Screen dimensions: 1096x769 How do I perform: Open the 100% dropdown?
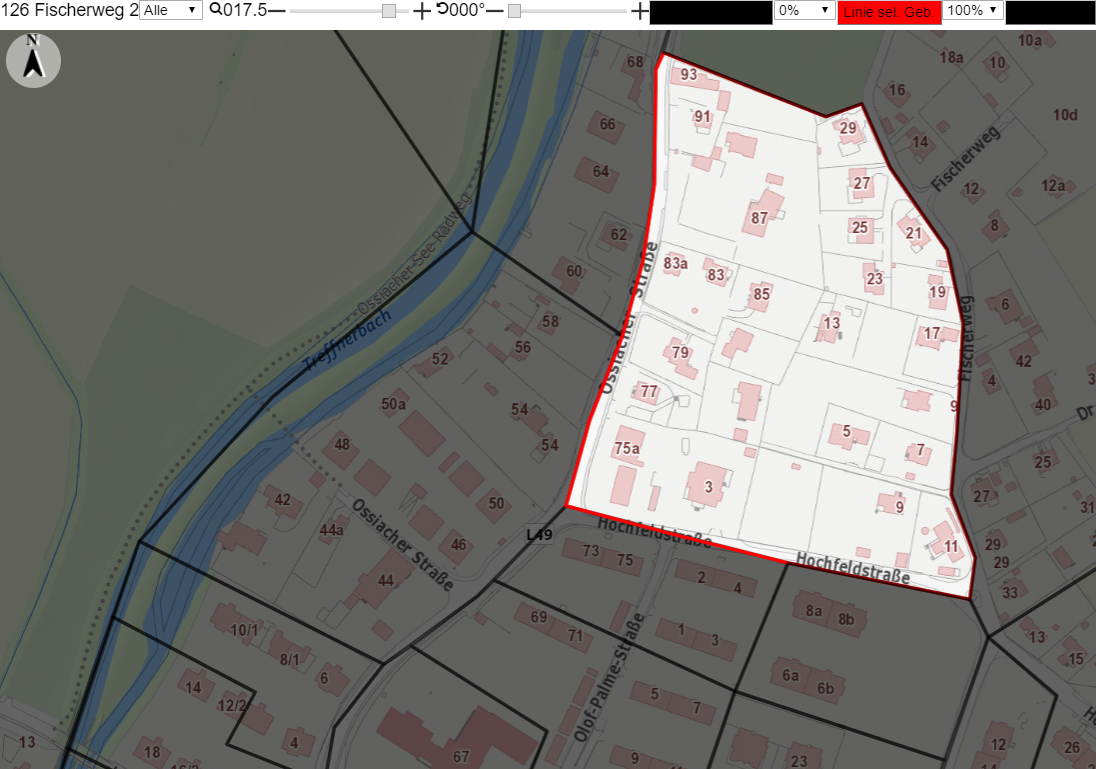pos(973,10)
